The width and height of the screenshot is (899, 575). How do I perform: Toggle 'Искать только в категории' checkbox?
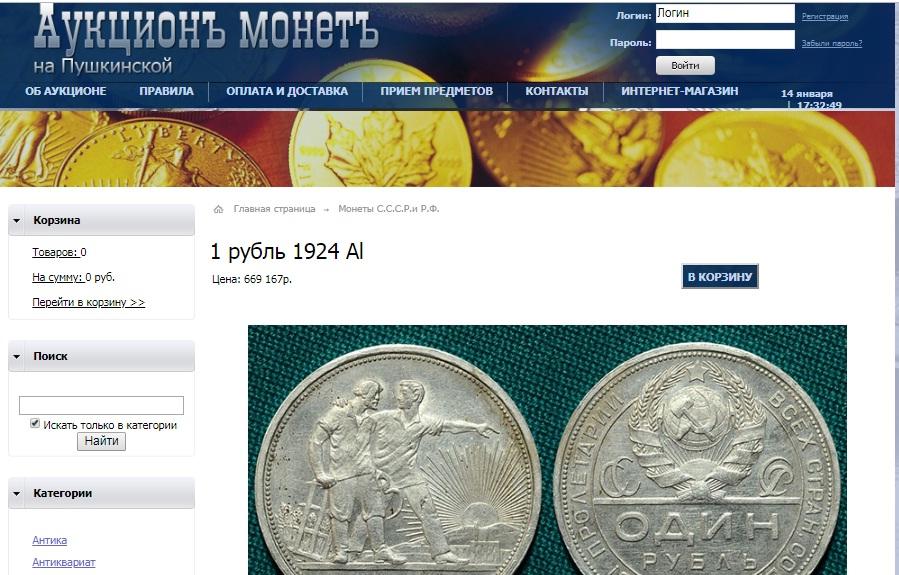click(35, 423)
